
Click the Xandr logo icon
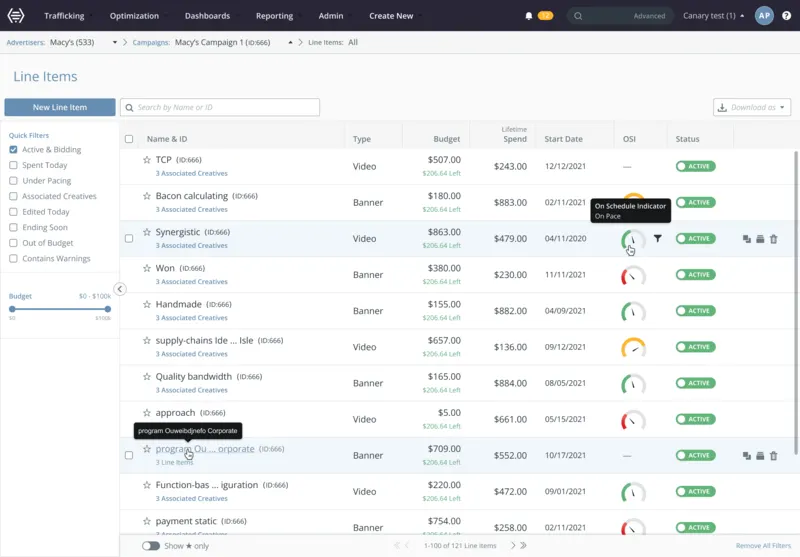pyautogui.click(x=16, y=16)
